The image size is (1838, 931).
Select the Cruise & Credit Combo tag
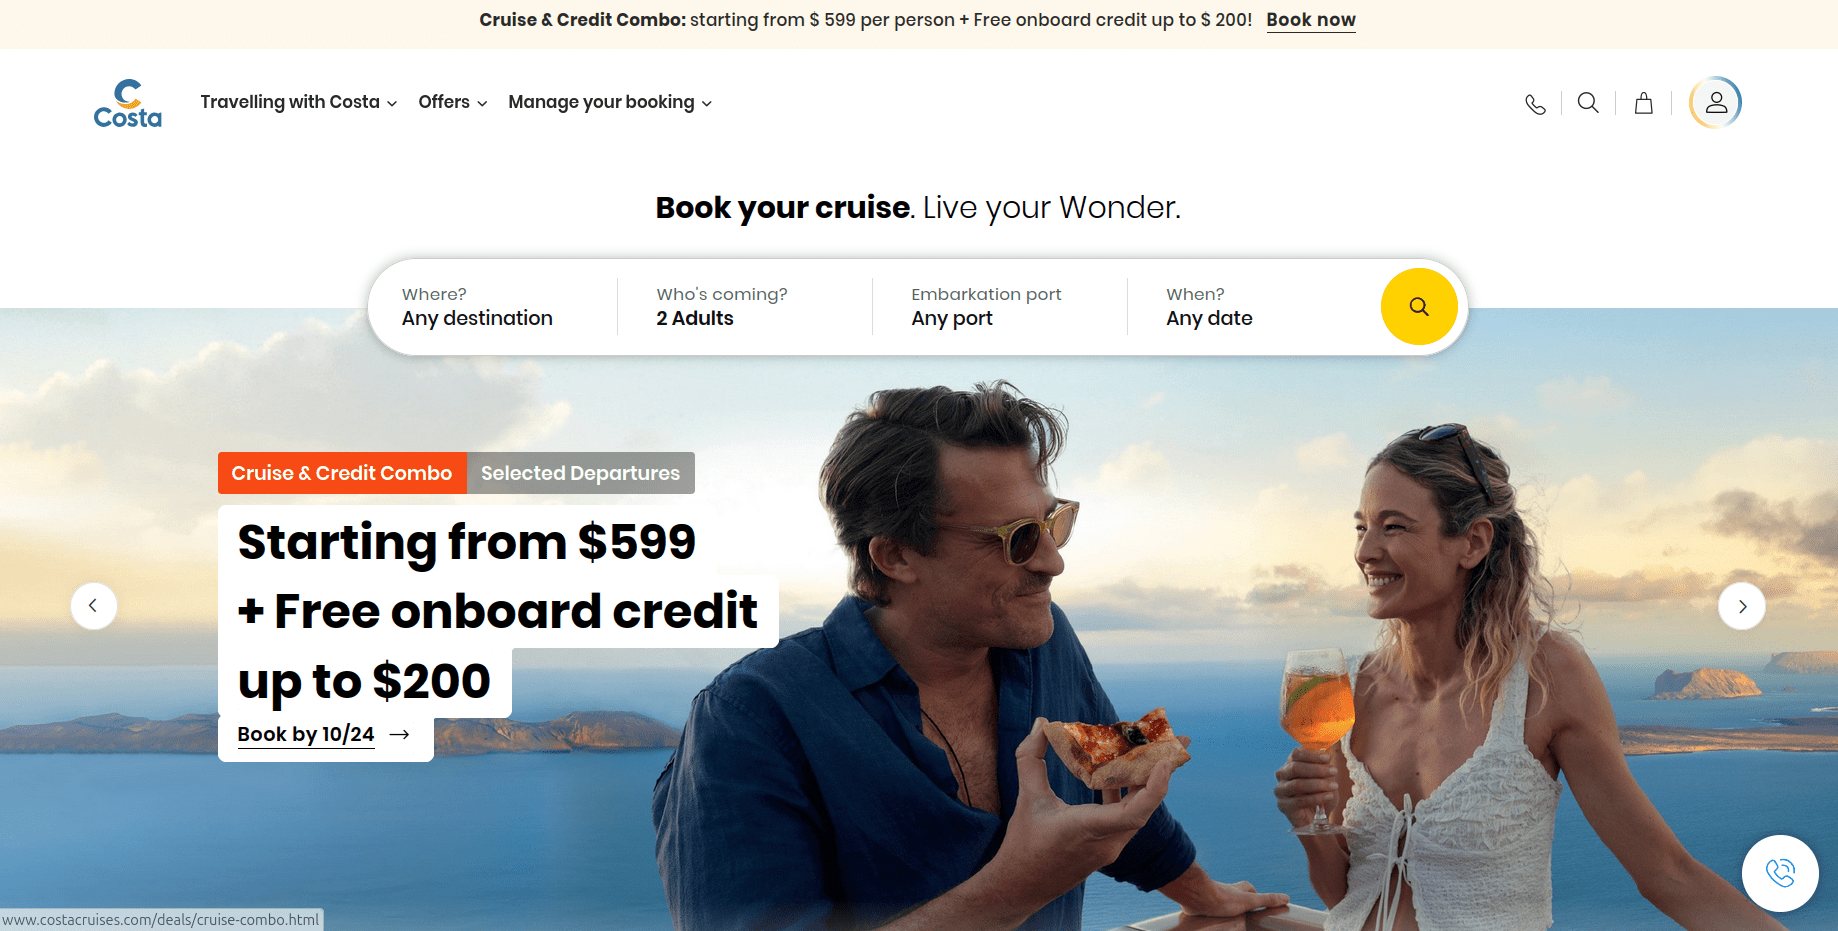point(342,473)
